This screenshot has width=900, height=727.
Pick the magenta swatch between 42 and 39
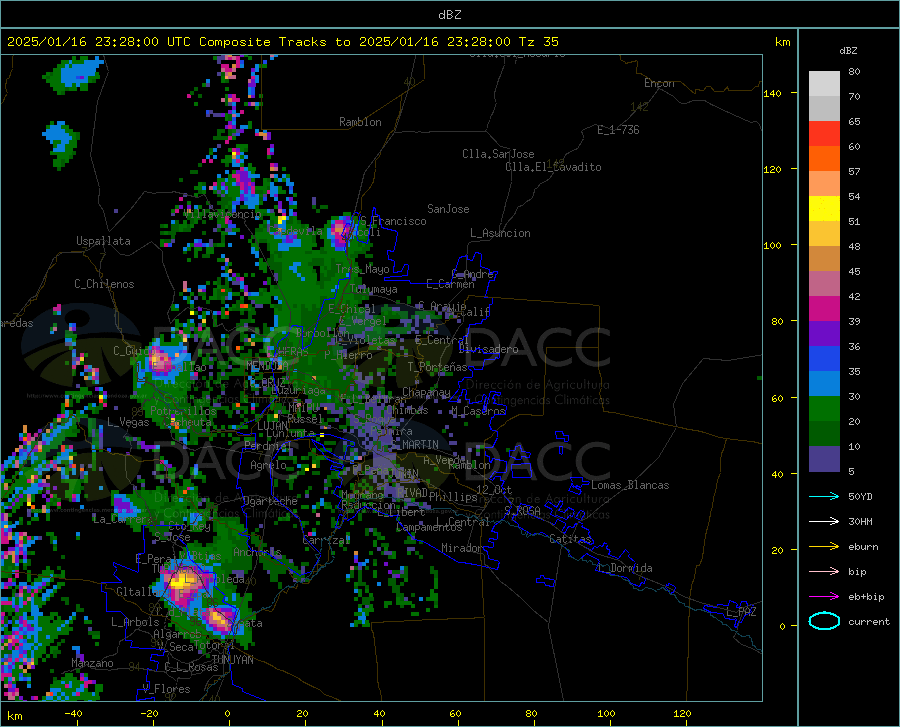coord(824,309)
